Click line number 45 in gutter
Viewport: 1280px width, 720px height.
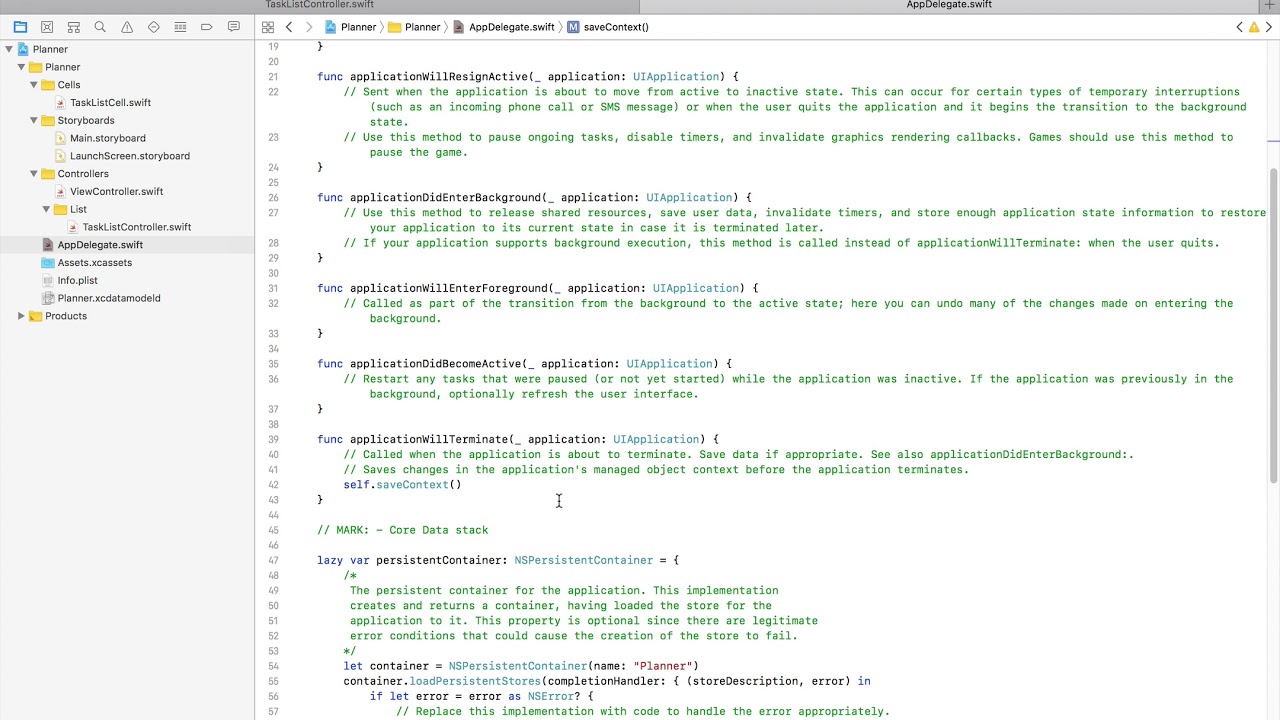click(x=274, y=530)
